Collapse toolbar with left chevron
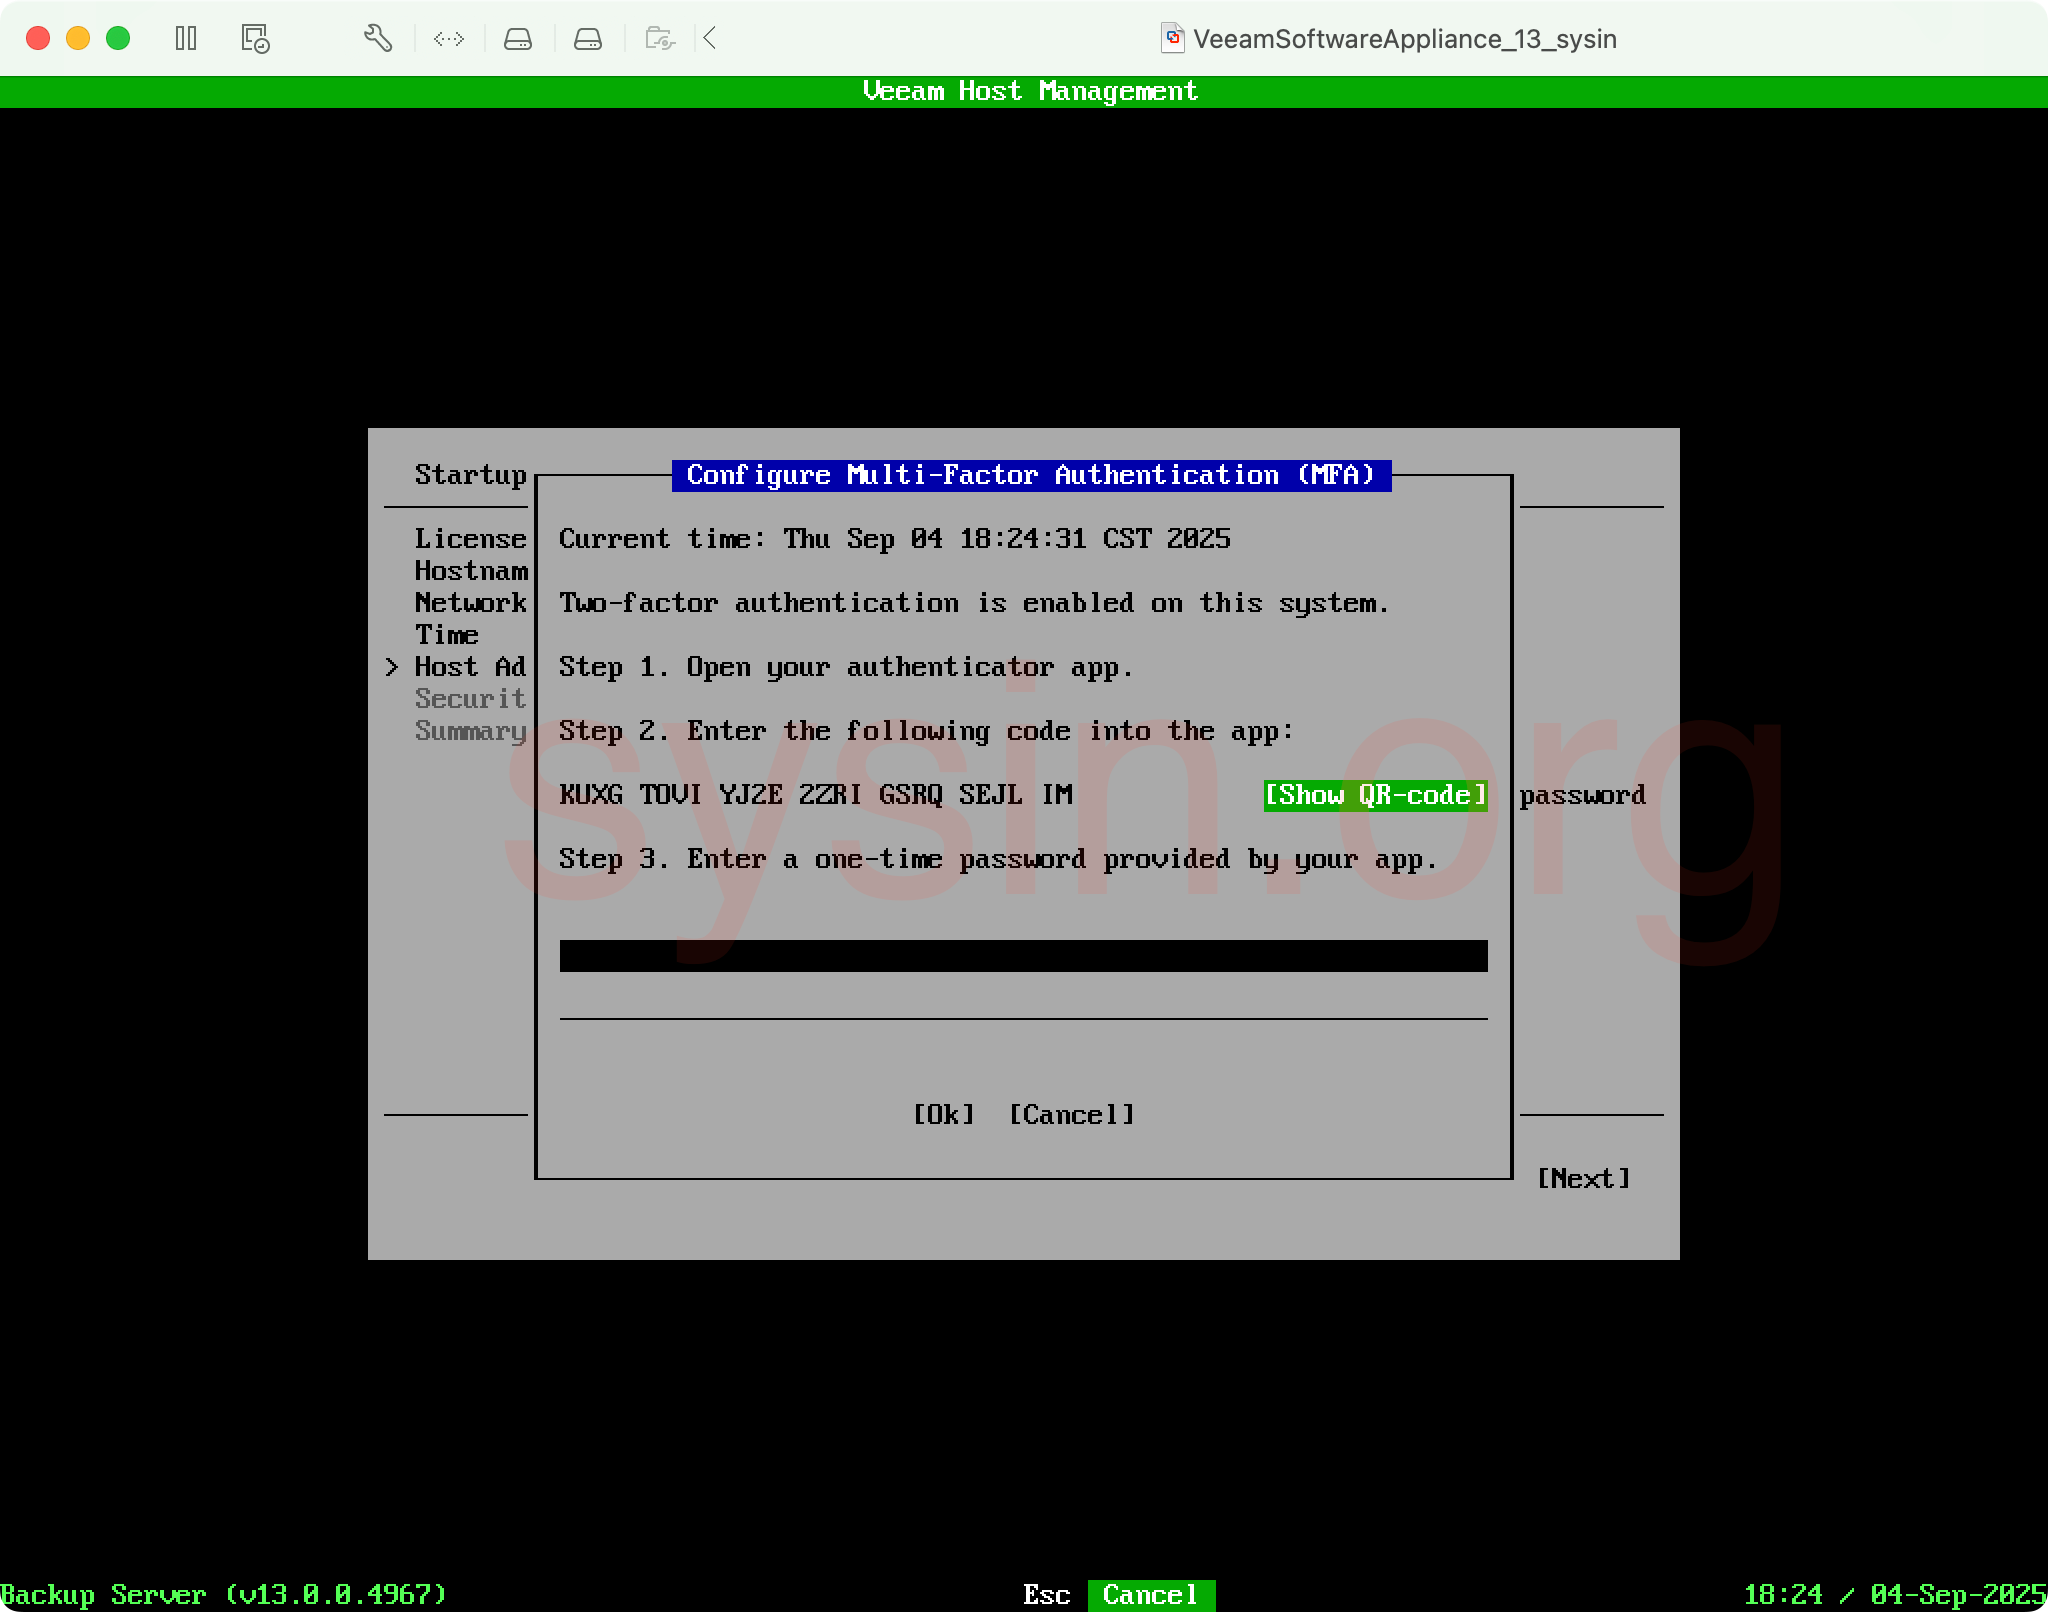The height and width of the screenshot is (1612, 2048). pos(710,39)
